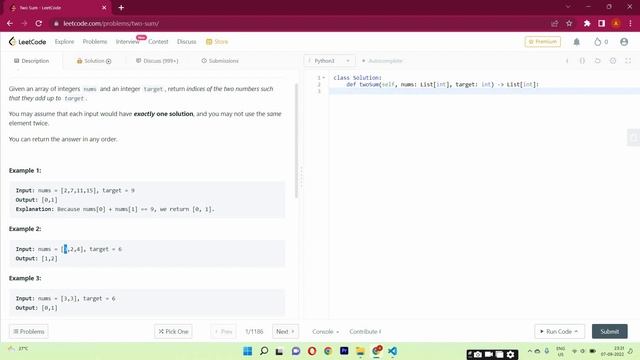Open capture widget settings gear
Screen dimensions: 640x360
(x=510, y=355)
